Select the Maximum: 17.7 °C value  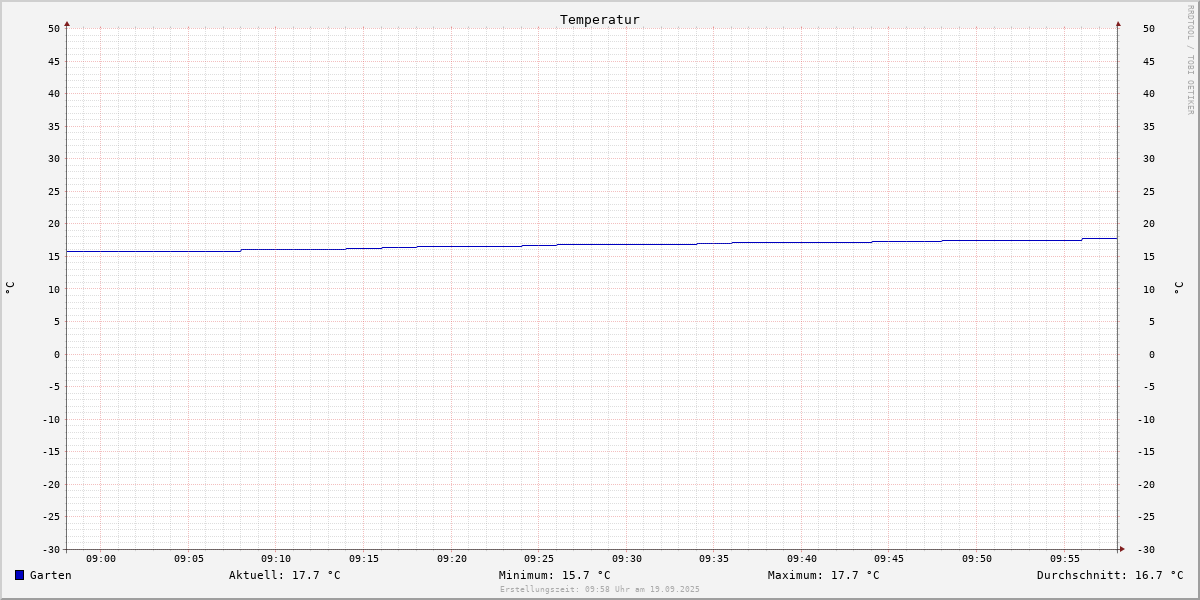point(824,575)
